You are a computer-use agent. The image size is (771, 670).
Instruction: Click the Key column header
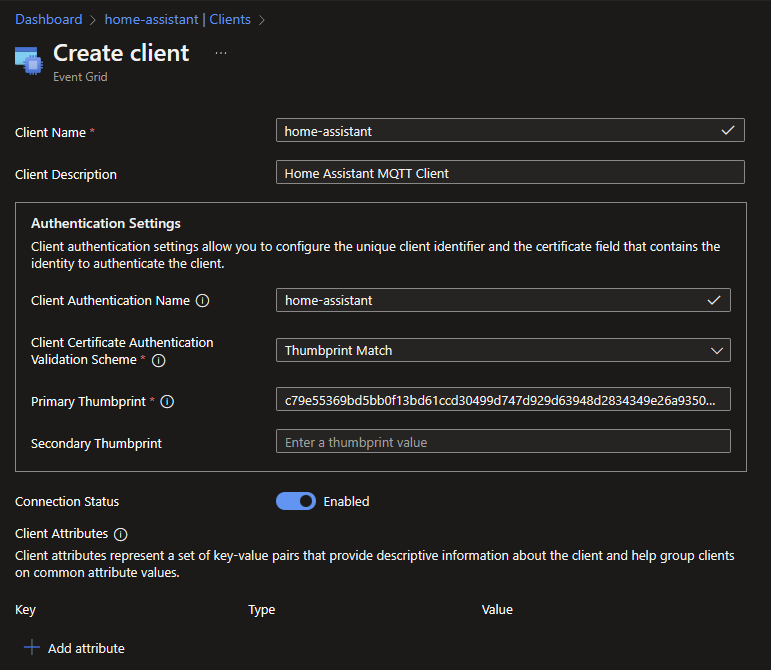coord(26,610)
